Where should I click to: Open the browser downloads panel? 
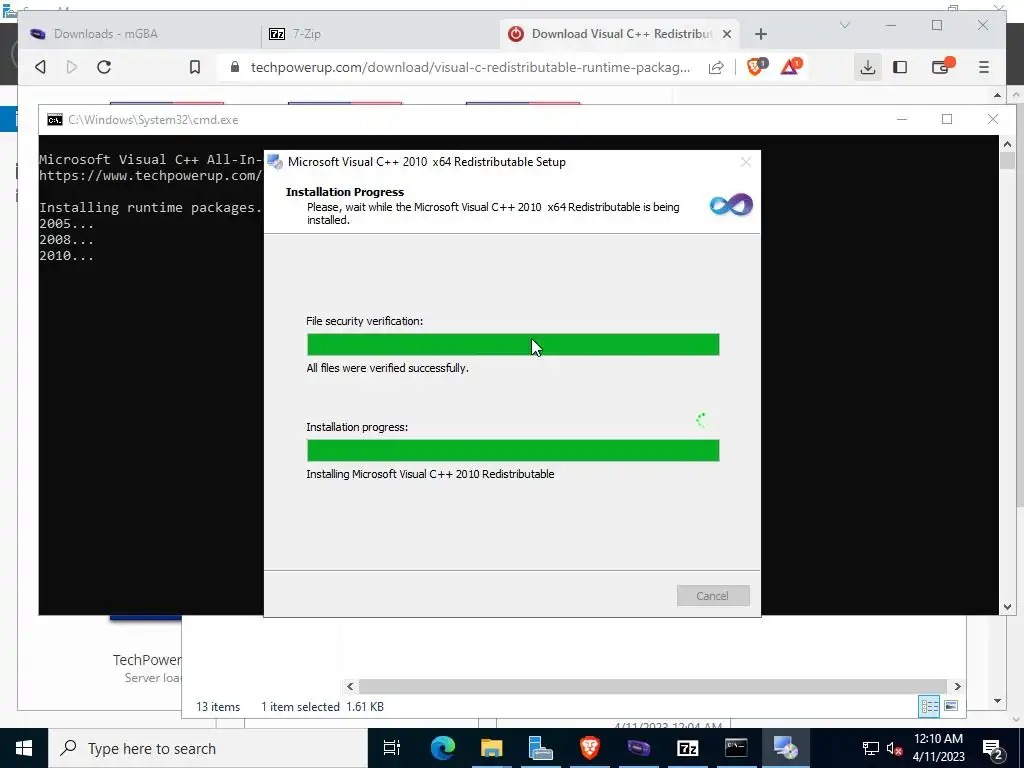[867, 67]
